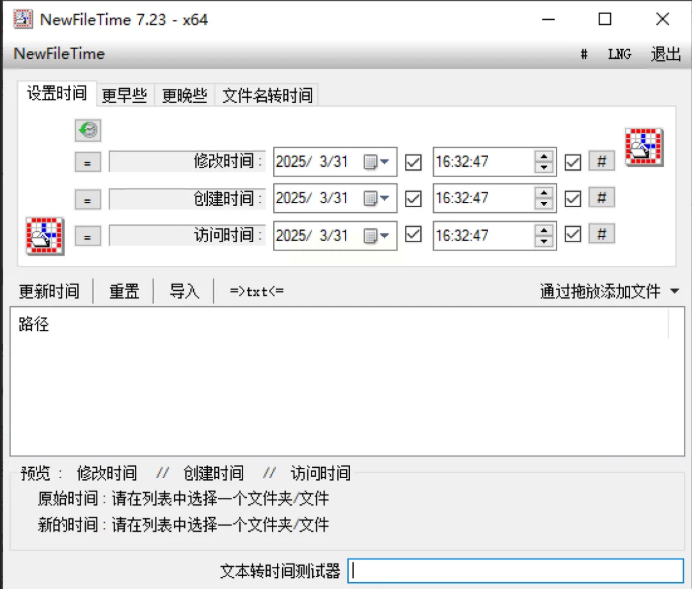Click the NewFileTime header label
This screenshot has width=692, height=589.
coord(59,54)
